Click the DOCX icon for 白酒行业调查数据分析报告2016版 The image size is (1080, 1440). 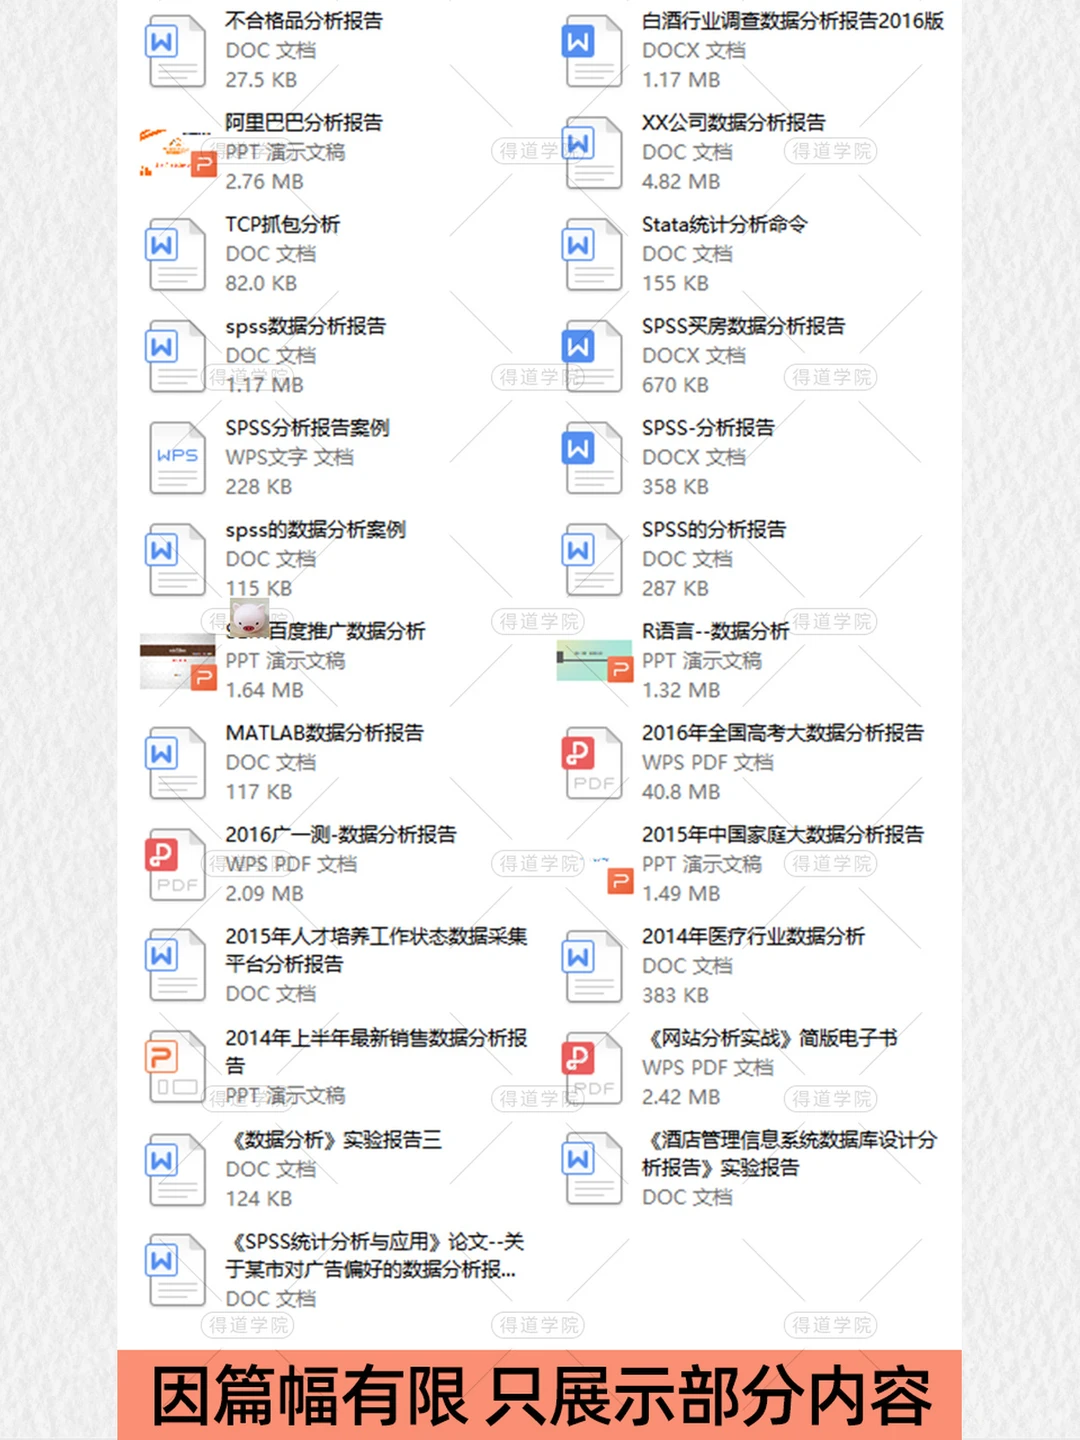(591, 50)
